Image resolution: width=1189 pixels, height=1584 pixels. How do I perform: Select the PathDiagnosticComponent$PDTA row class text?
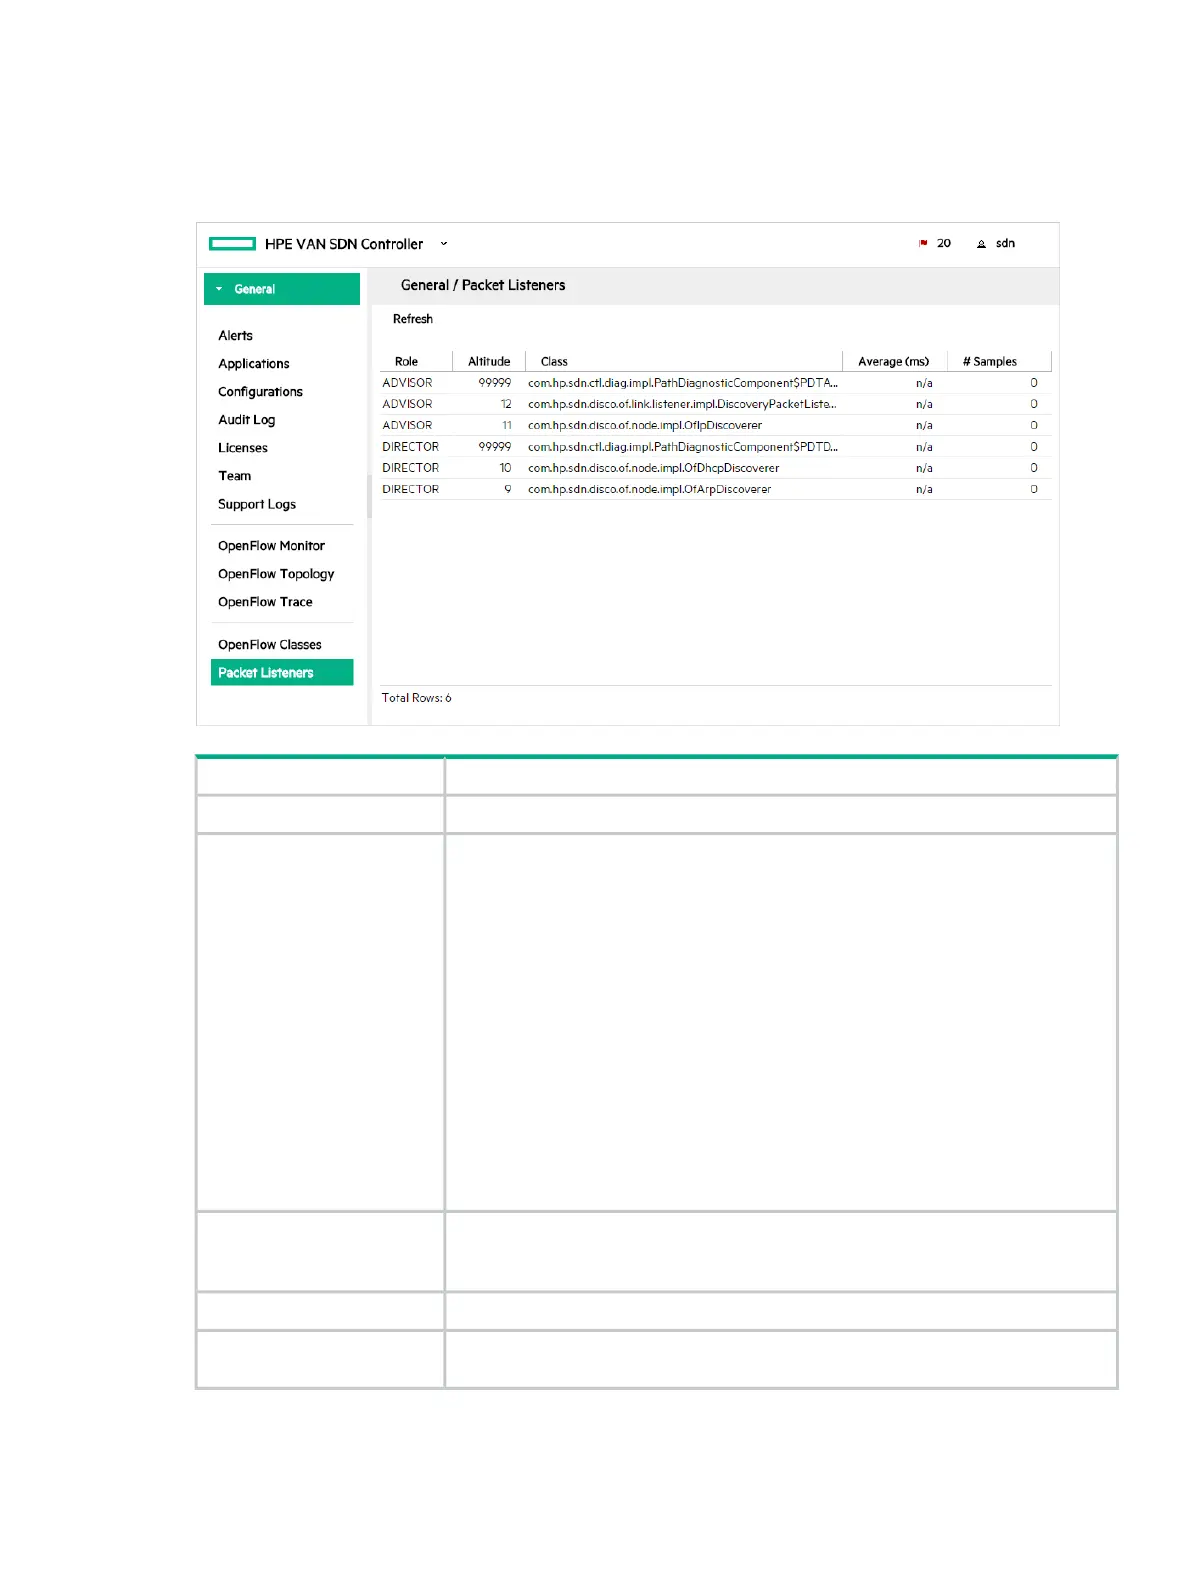tap(682, 383)
